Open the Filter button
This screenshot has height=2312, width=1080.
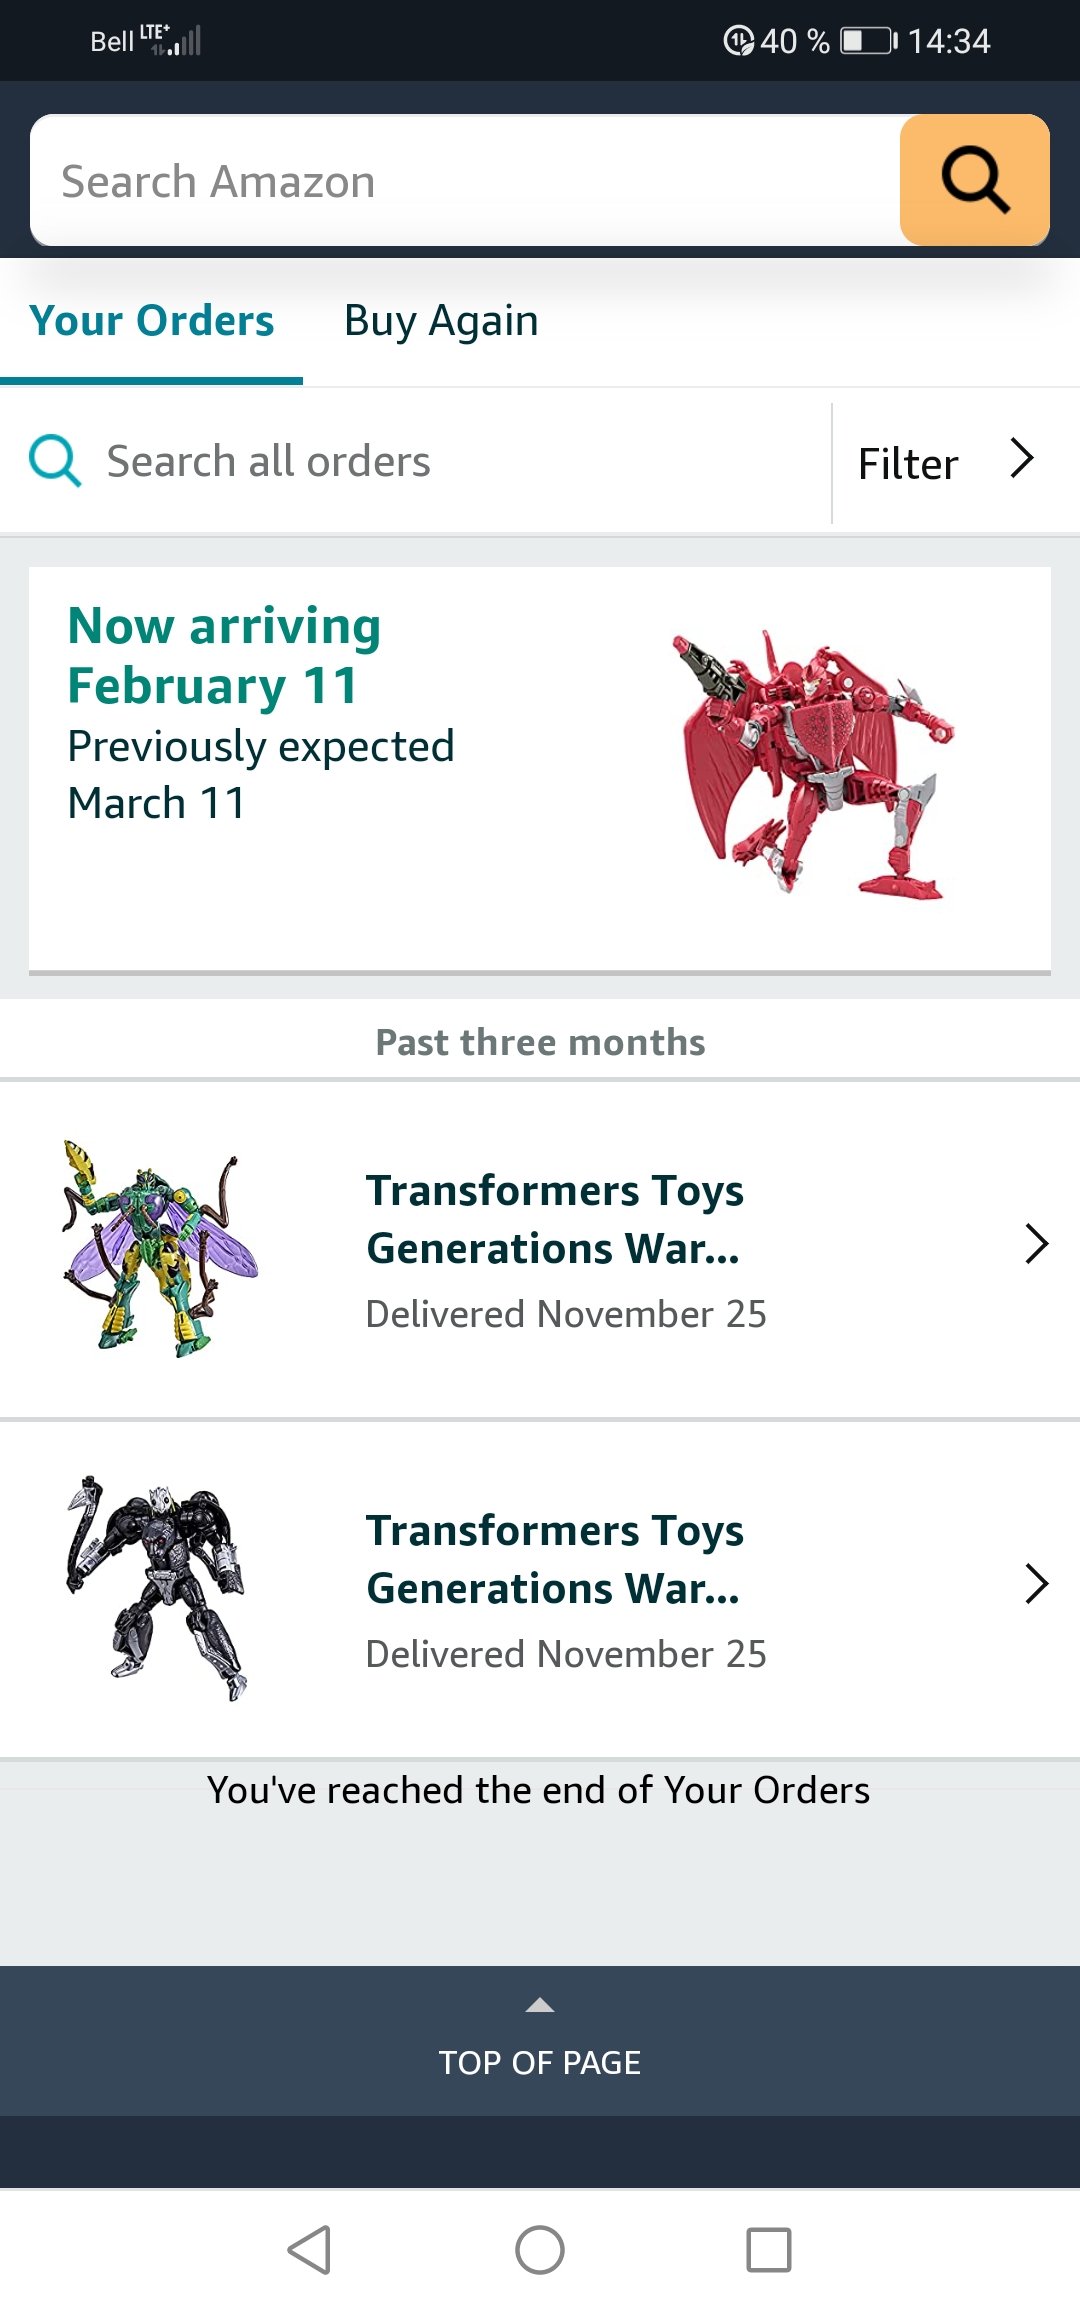coord(908,464)
